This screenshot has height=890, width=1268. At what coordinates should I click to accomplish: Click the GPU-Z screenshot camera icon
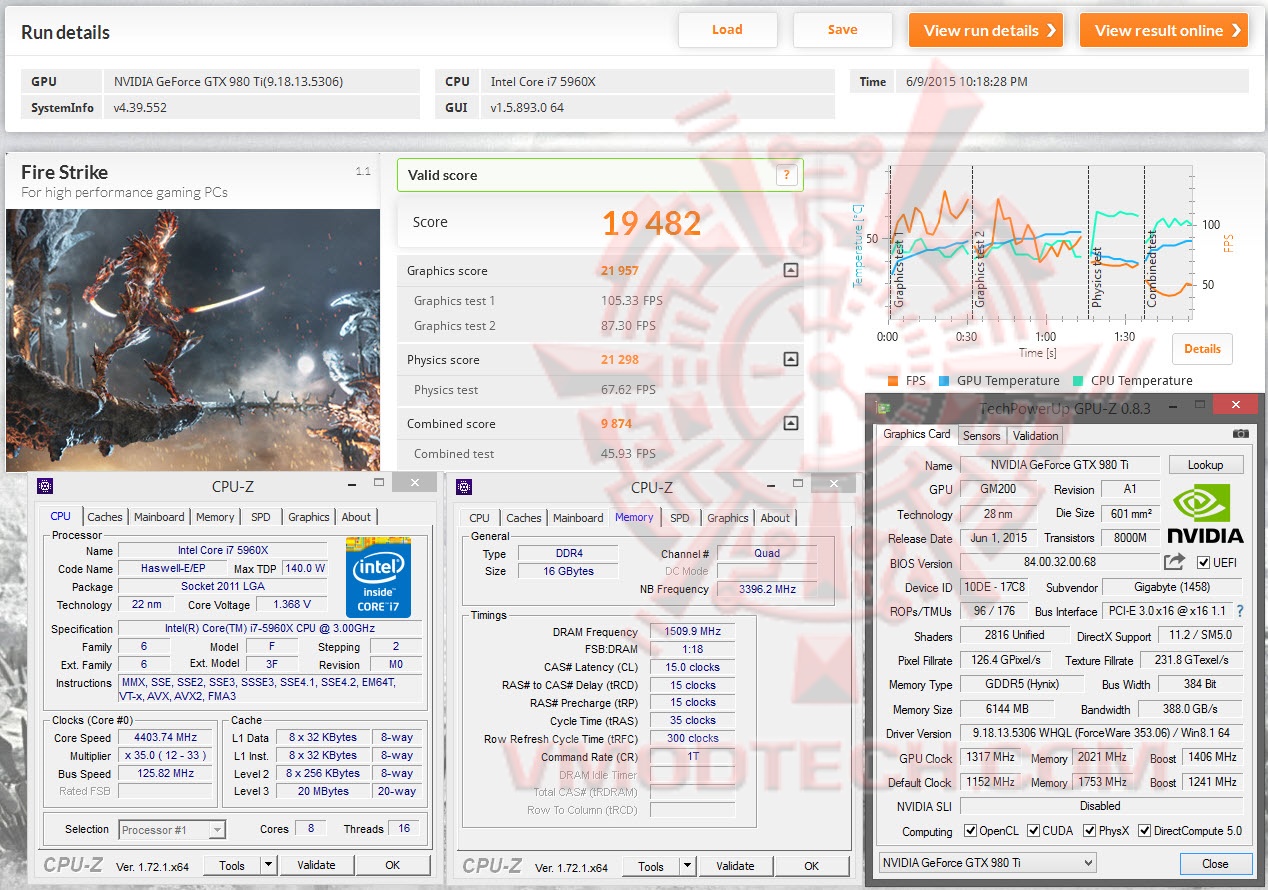tap(1240, 434)
